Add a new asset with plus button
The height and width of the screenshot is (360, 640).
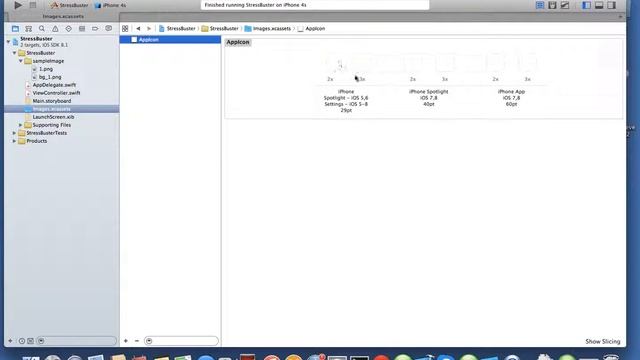pyautogui.click(x=126, y=341)
